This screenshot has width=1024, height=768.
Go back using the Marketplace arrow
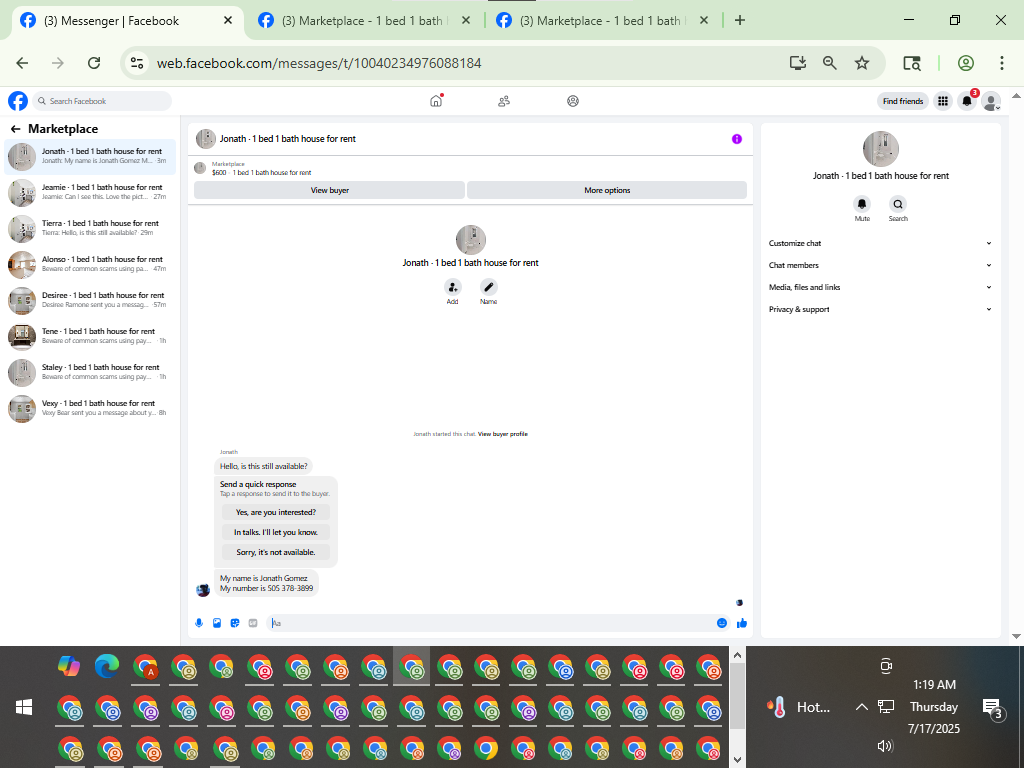click(x=15, y=129)
